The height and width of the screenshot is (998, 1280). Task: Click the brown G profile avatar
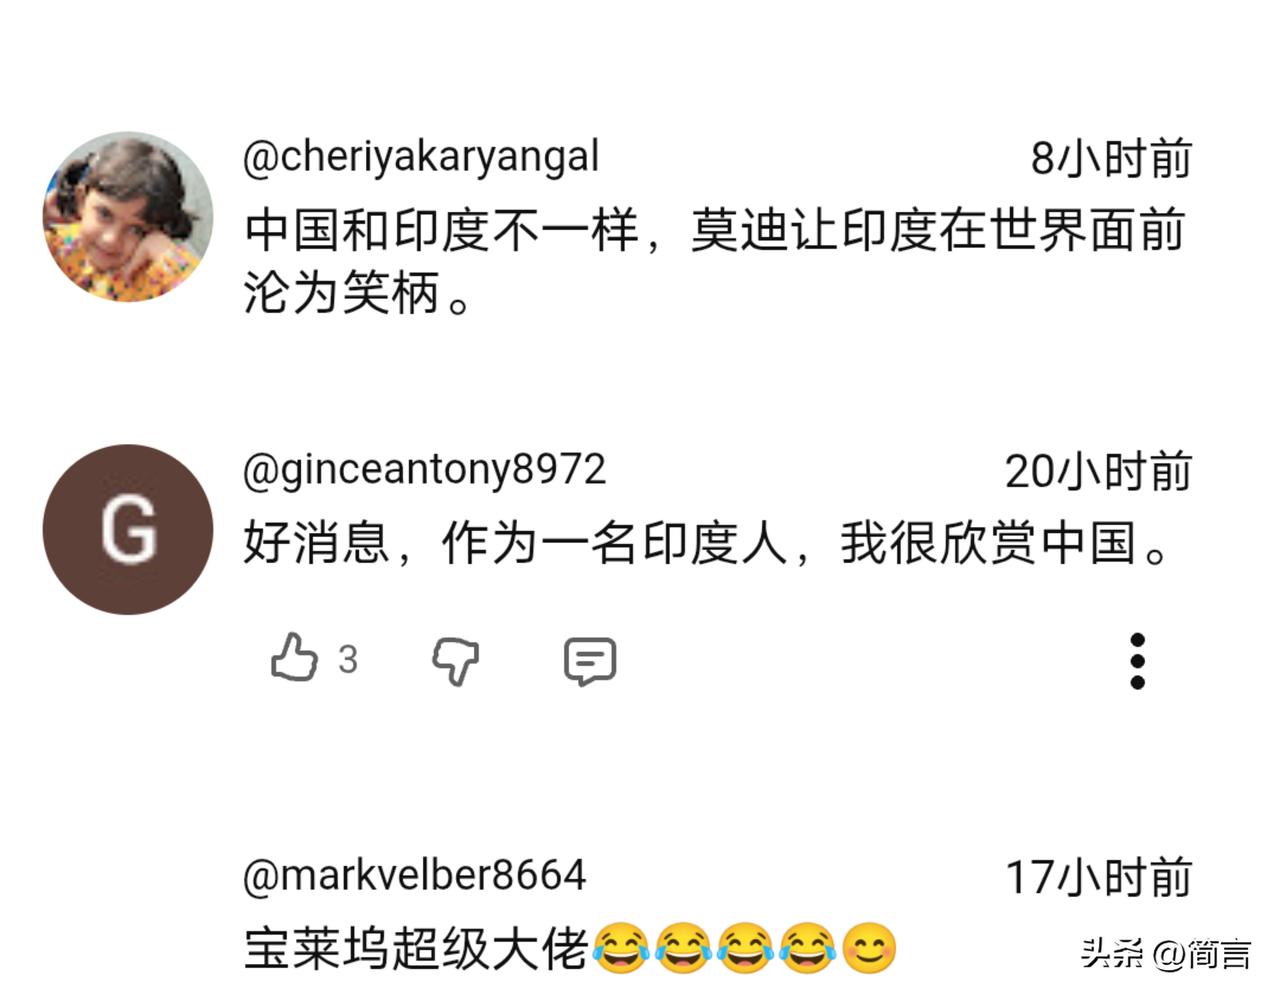click(128, 530)
